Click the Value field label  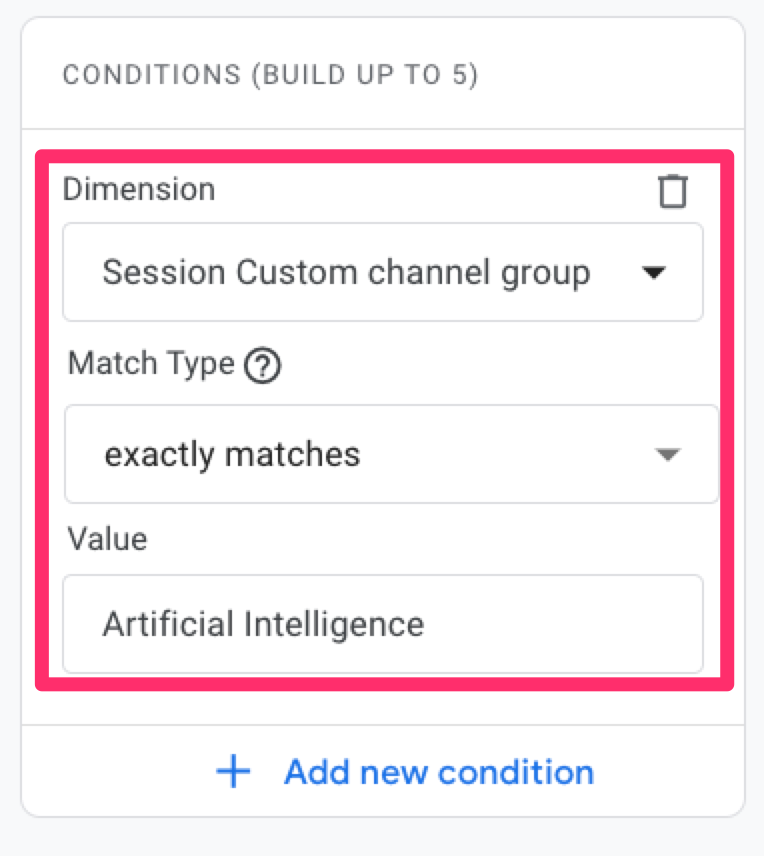coord(107,539)
